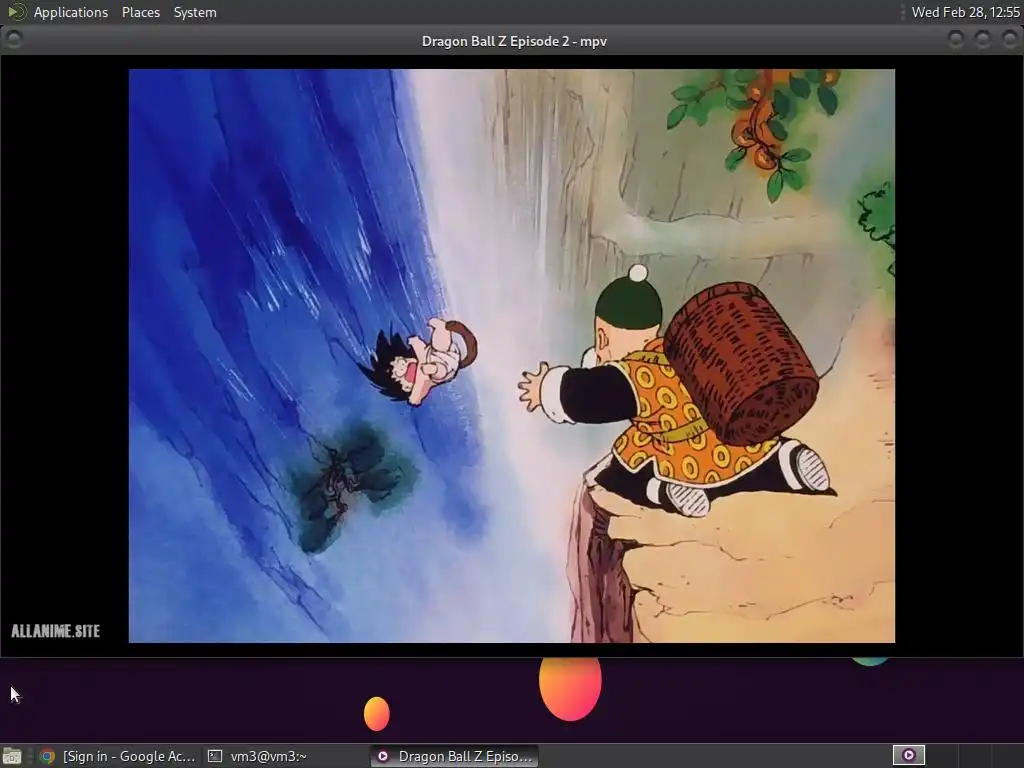Click the distro logo icon beside Applications
Screen dimensions: 1024x768
[16, 12]
